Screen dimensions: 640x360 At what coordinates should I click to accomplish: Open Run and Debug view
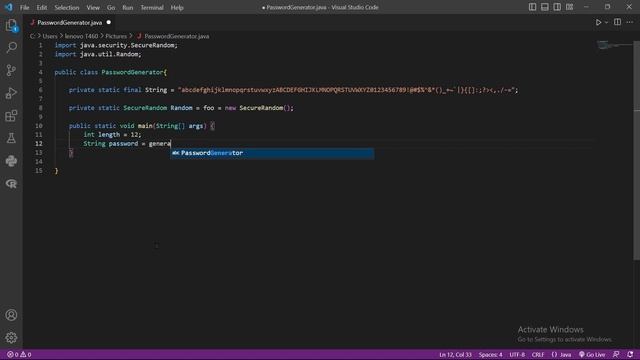click(11, 93)
